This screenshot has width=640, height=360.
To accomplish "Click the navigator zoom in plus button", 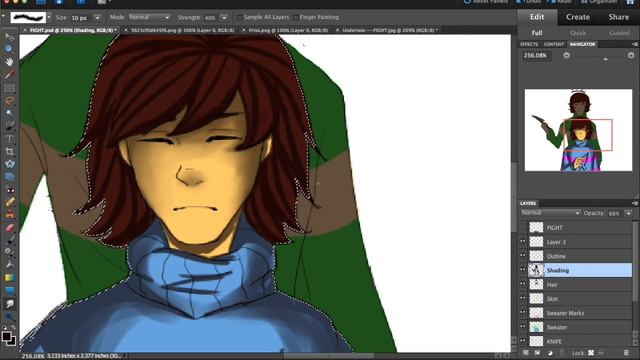I will pos(631,55).
